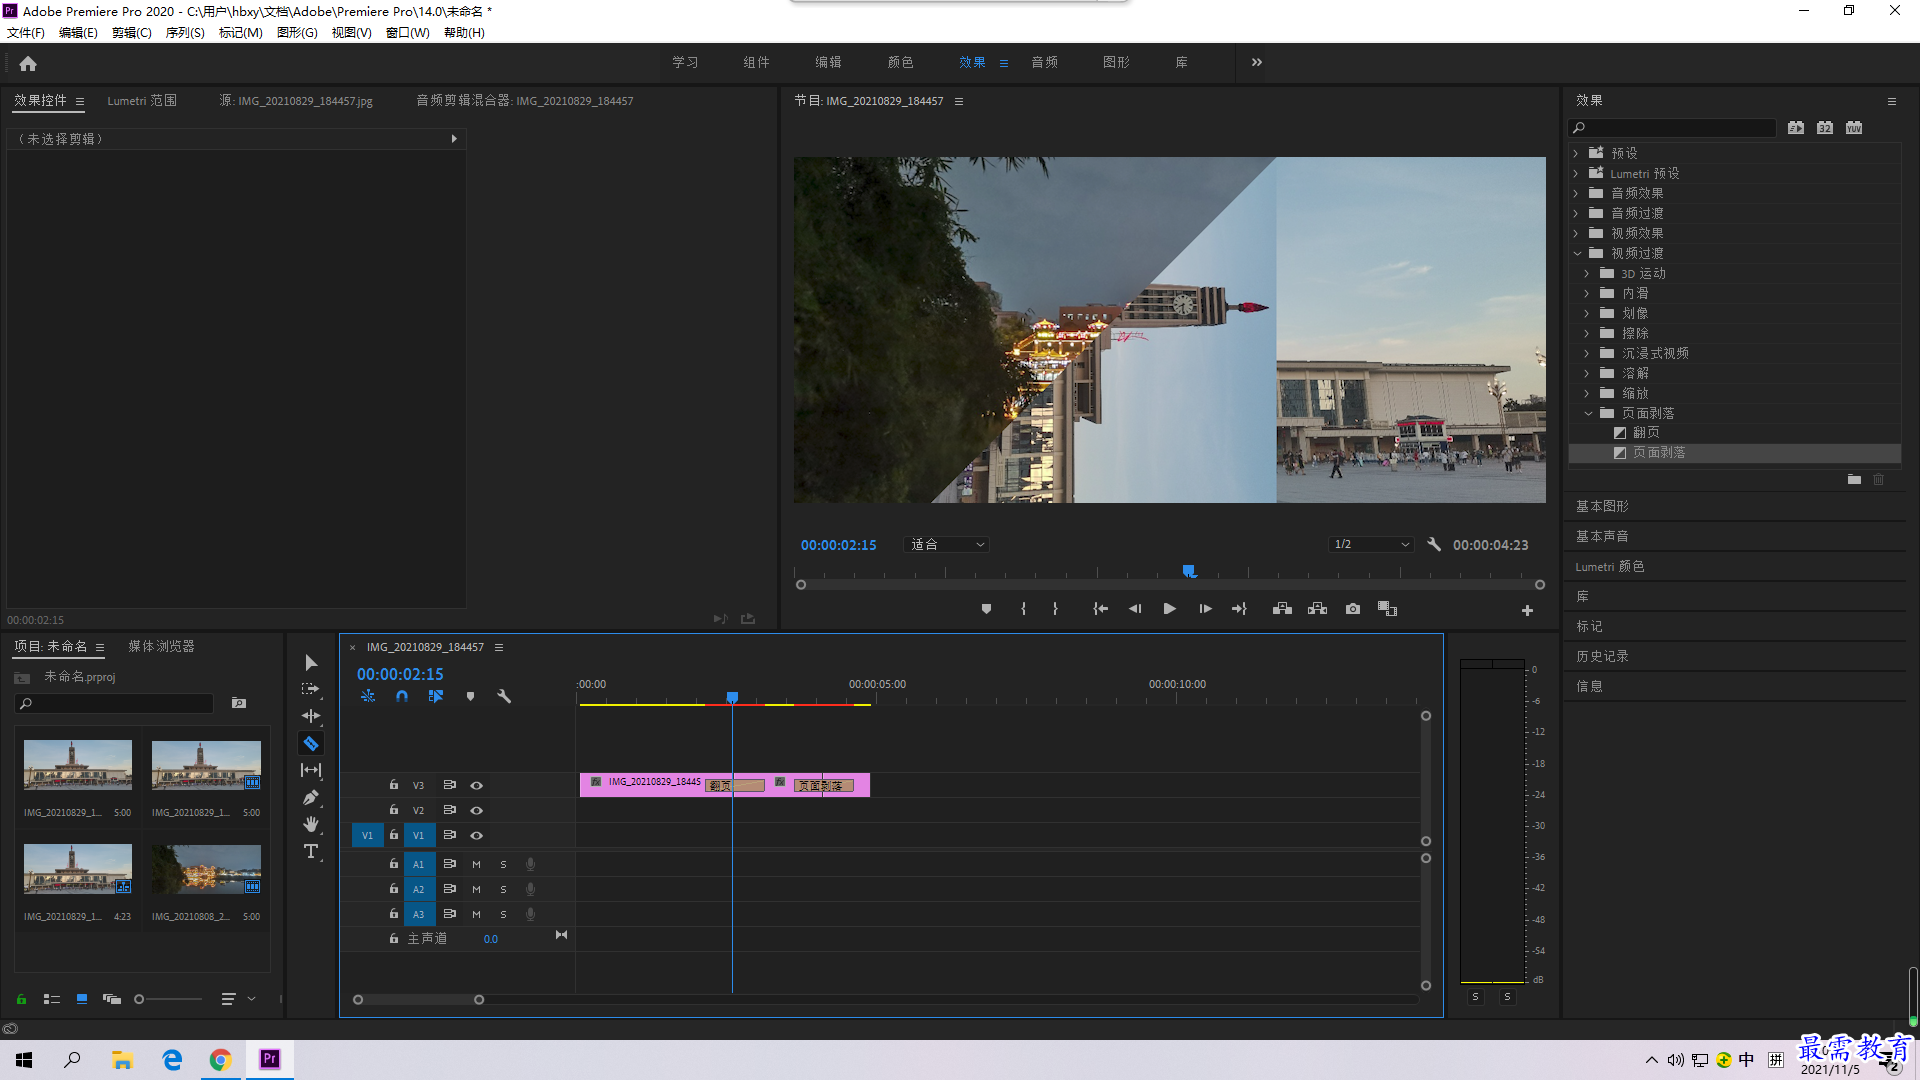Collapse the 视频过渡 folder
This screenshot has width=1920, height=1080.
(1577, 253)
